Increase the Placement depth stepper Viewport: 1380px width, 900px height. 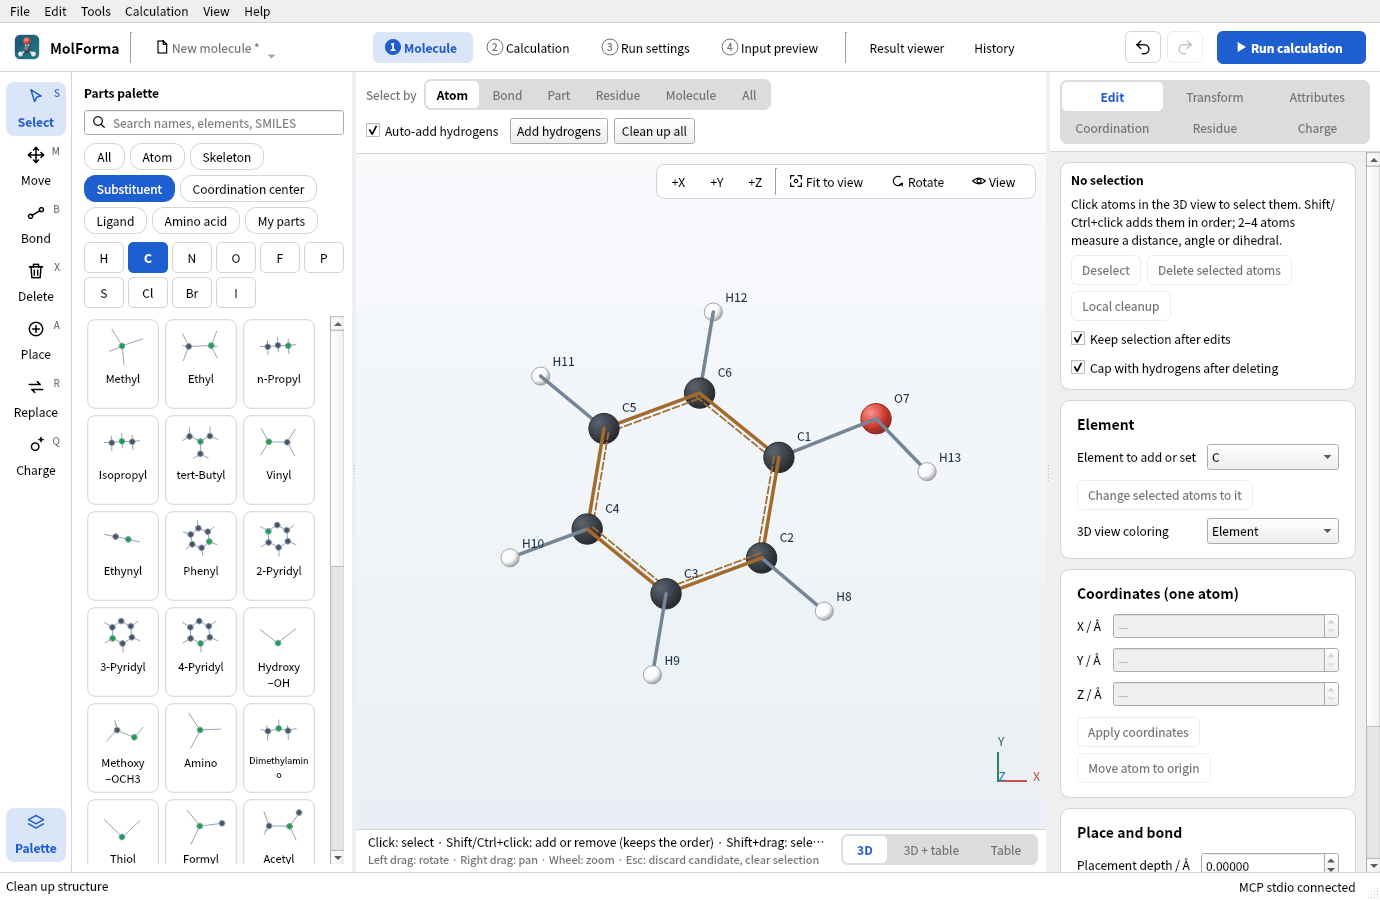tap(1331, 860)
